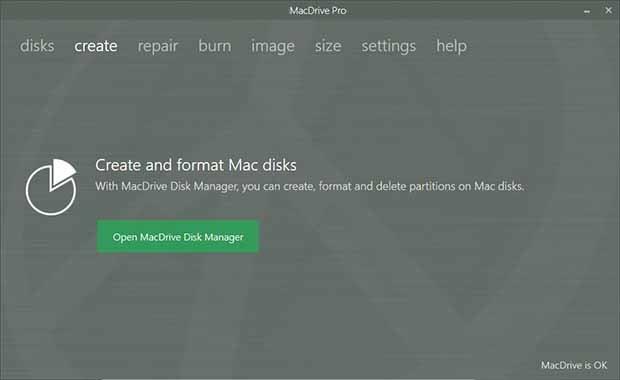Open the repair tab
Screen dimensions: 620x380
[158, 47]
